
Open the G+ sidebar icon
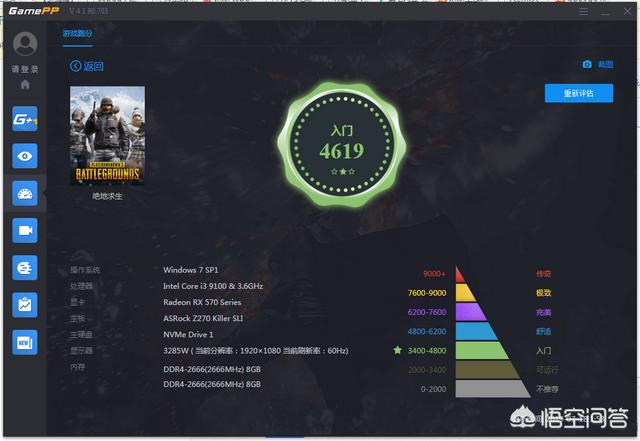[25, 119]
